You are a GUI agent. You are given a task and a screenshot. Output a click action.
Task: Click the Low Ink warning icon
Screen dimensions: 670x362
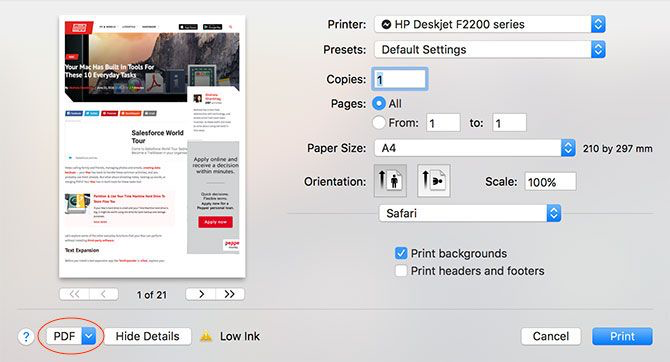206,336
